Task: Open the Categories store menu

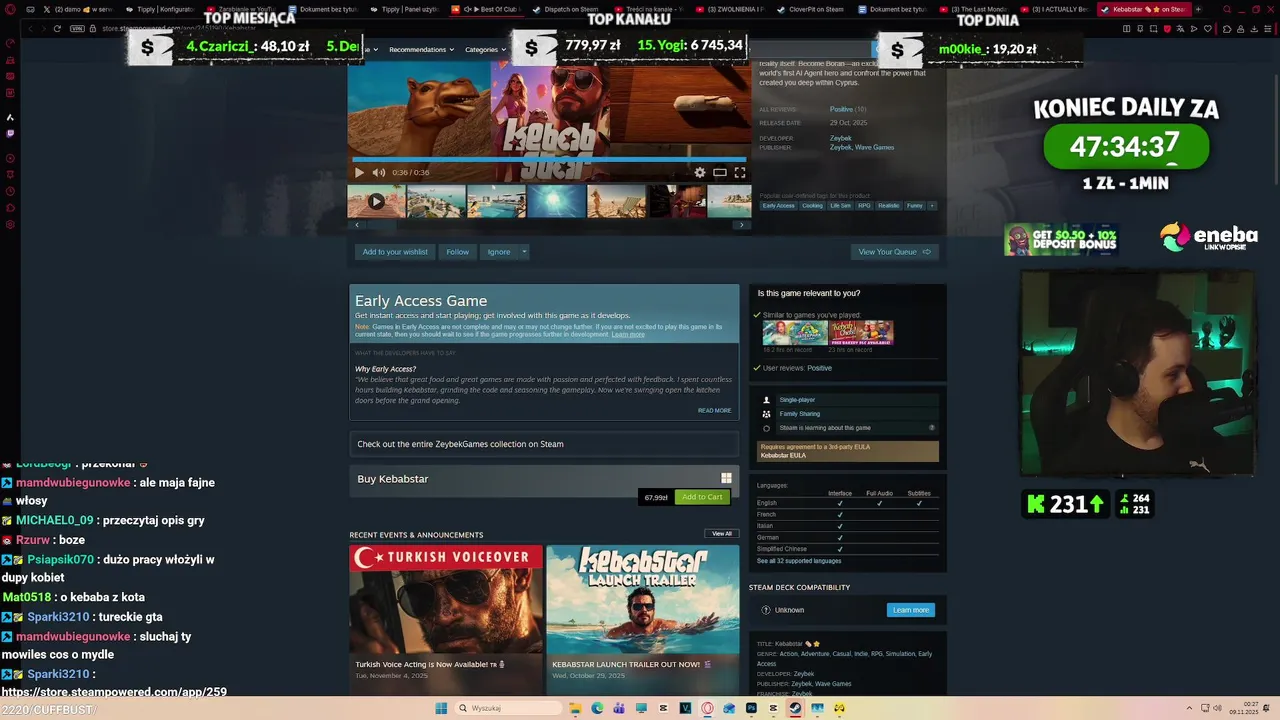Action: [x=485, y=49]
